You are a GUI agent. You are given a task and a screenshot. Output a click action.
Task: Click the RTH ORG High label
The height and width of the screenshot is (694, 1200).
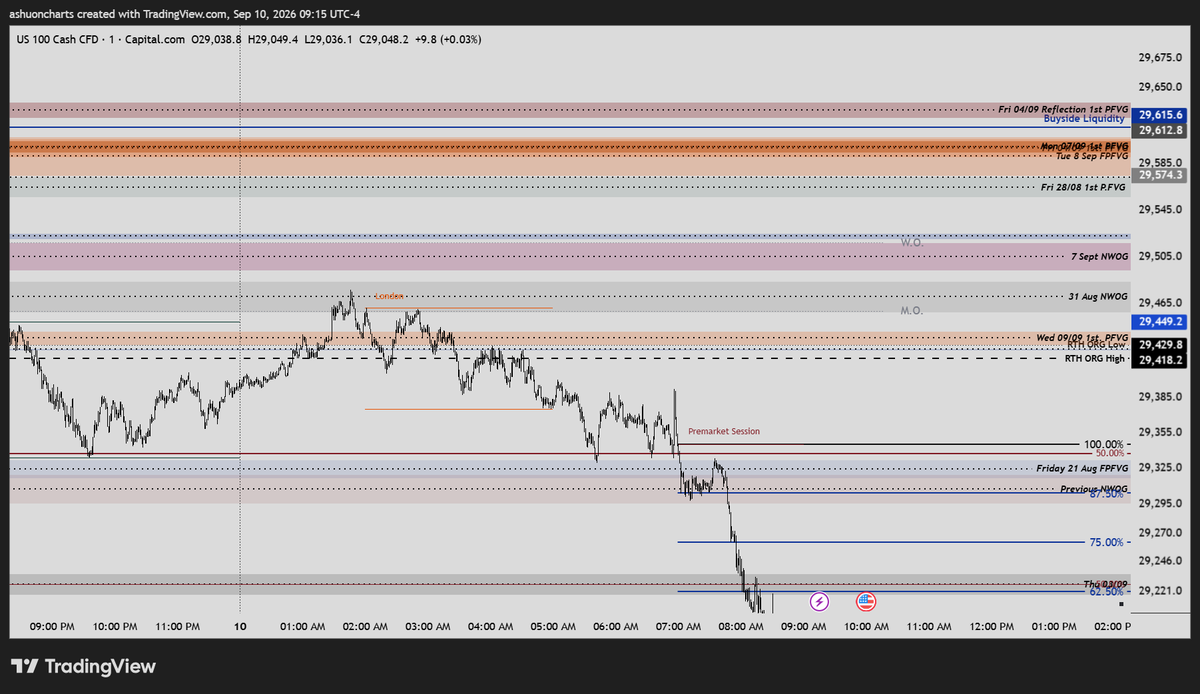click(1095, 358)
